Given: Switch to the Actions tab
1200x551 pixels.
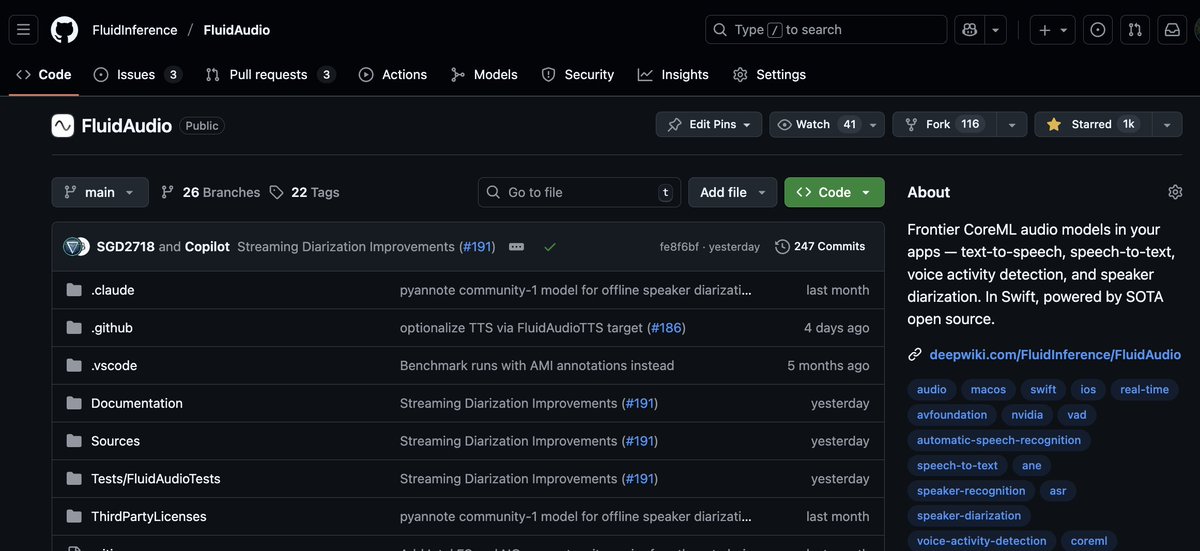Looking at the screenshot, I should (x=393, y=75).
